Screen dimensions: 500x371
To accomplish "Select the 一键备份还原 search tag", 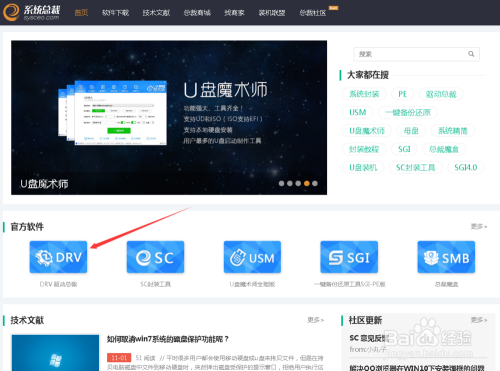I will coord(408,112).
